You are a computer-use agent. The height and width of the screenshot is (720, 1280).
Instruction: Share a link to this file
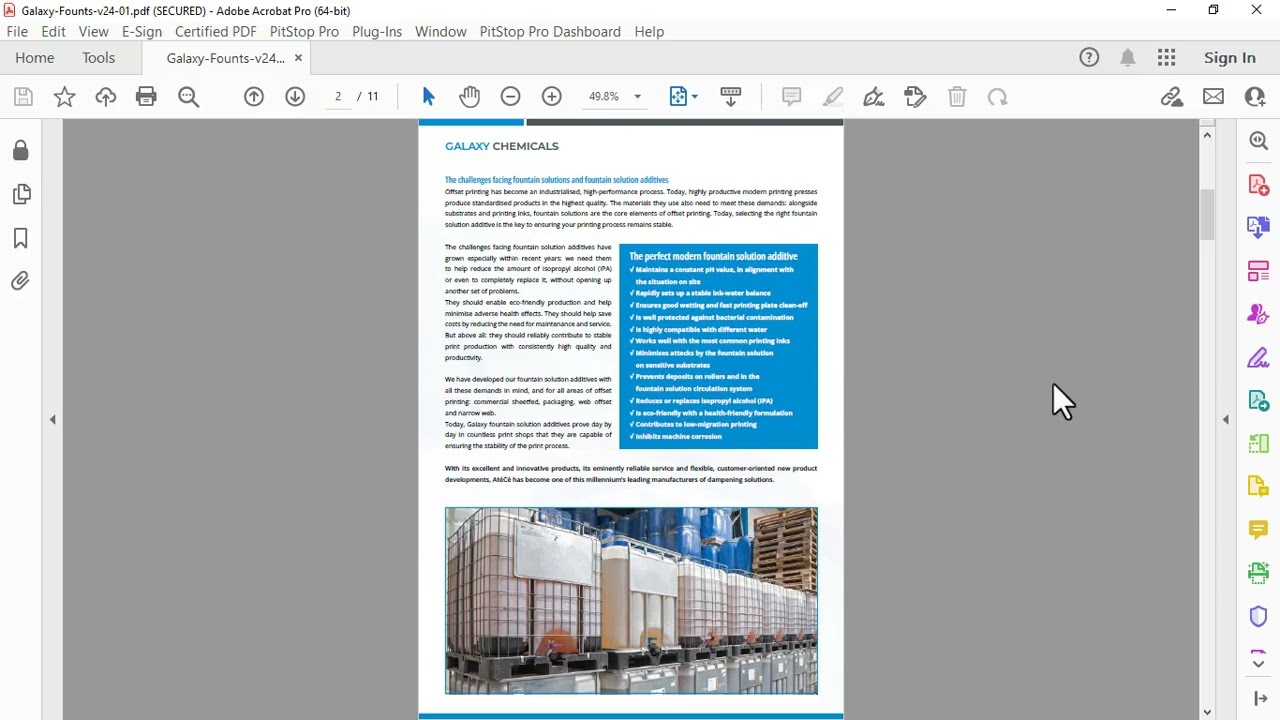point(1172,97)
